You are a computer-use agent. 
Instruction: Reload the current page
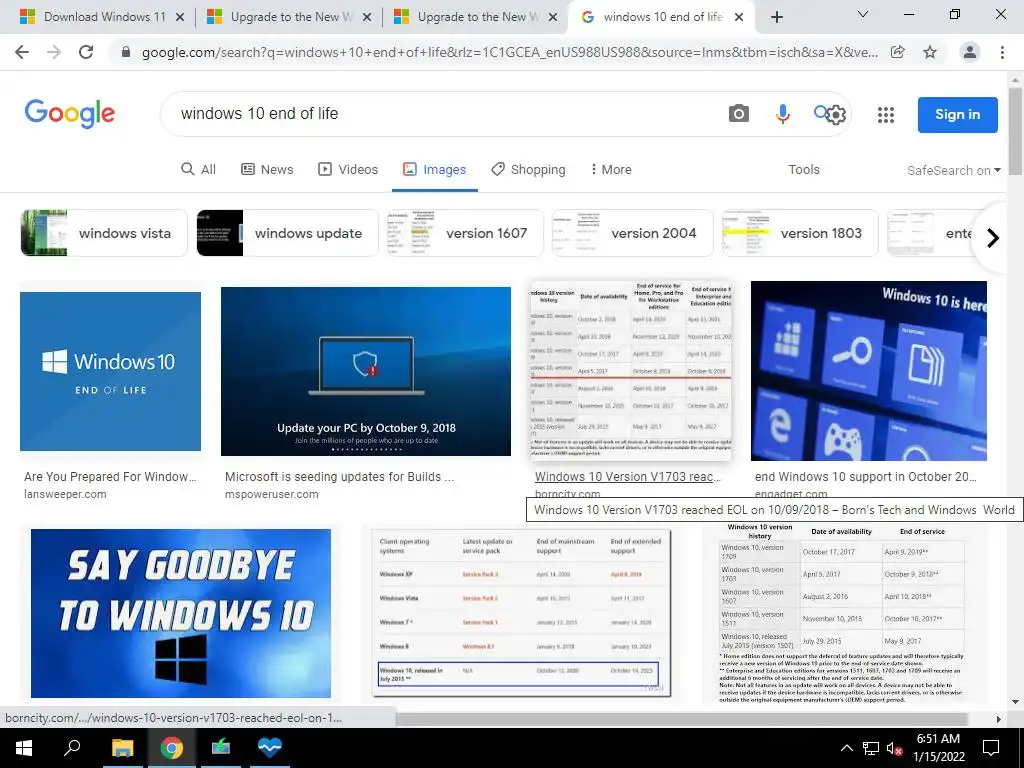click(86, 52)
